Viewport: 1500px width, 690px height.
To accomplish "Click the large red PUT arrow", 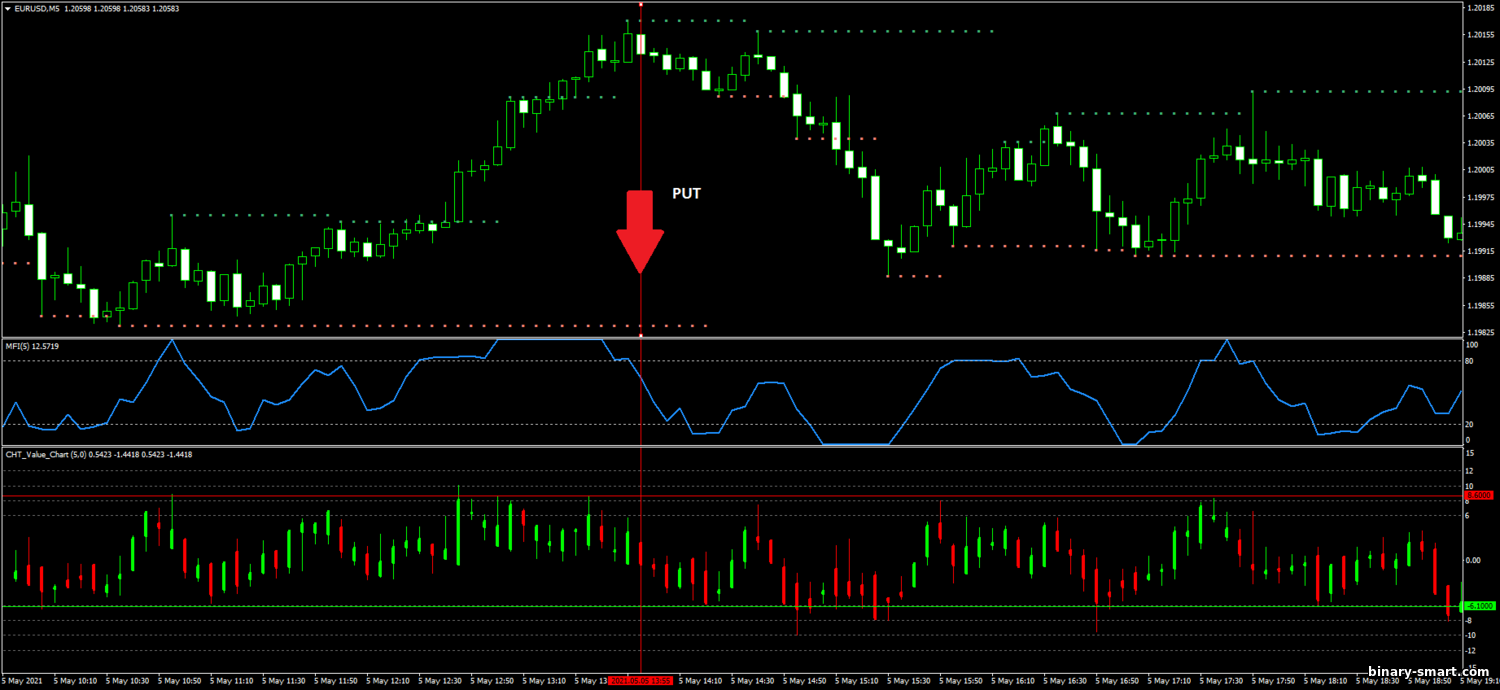I will pos(640,230).
